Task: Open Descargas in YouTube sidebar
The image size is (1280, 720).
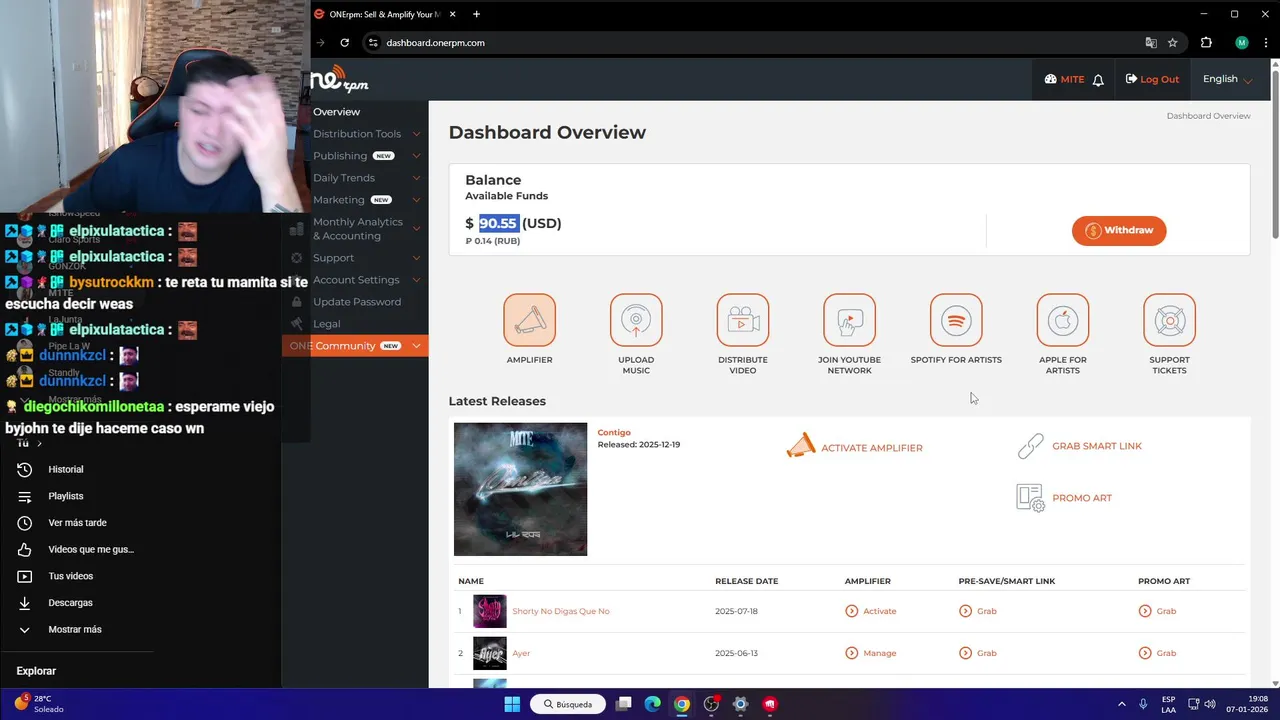Action: tap(70, 603)
